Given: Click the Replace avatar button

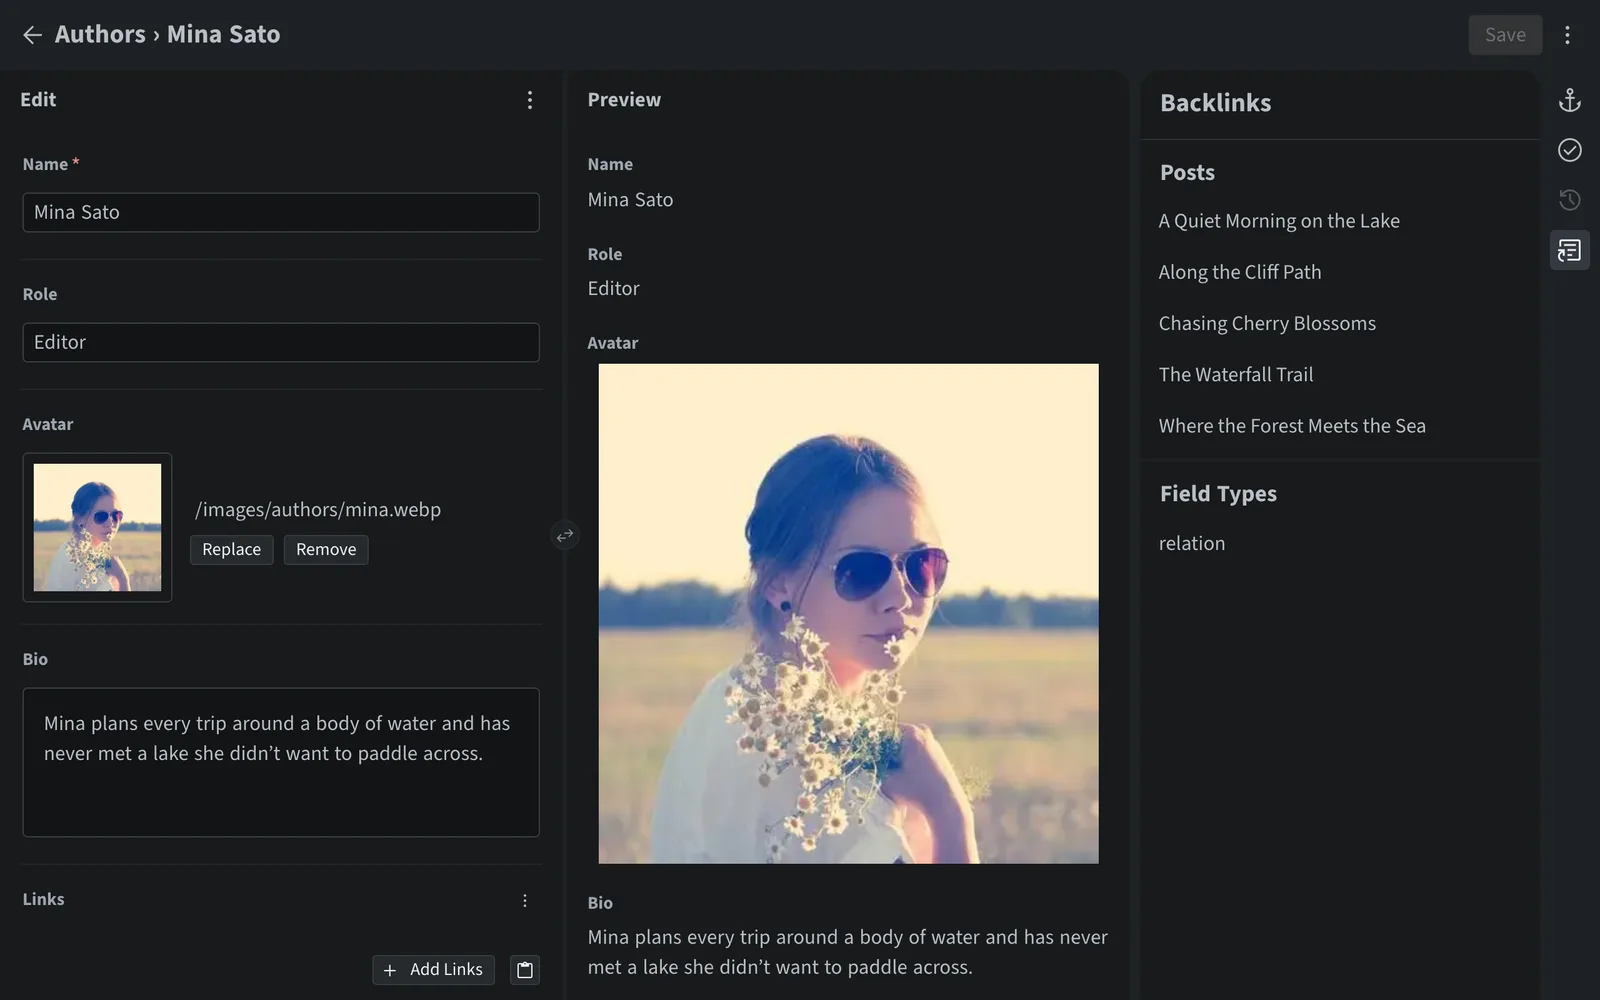Looking at the screenshot, I should click(231, 549).
